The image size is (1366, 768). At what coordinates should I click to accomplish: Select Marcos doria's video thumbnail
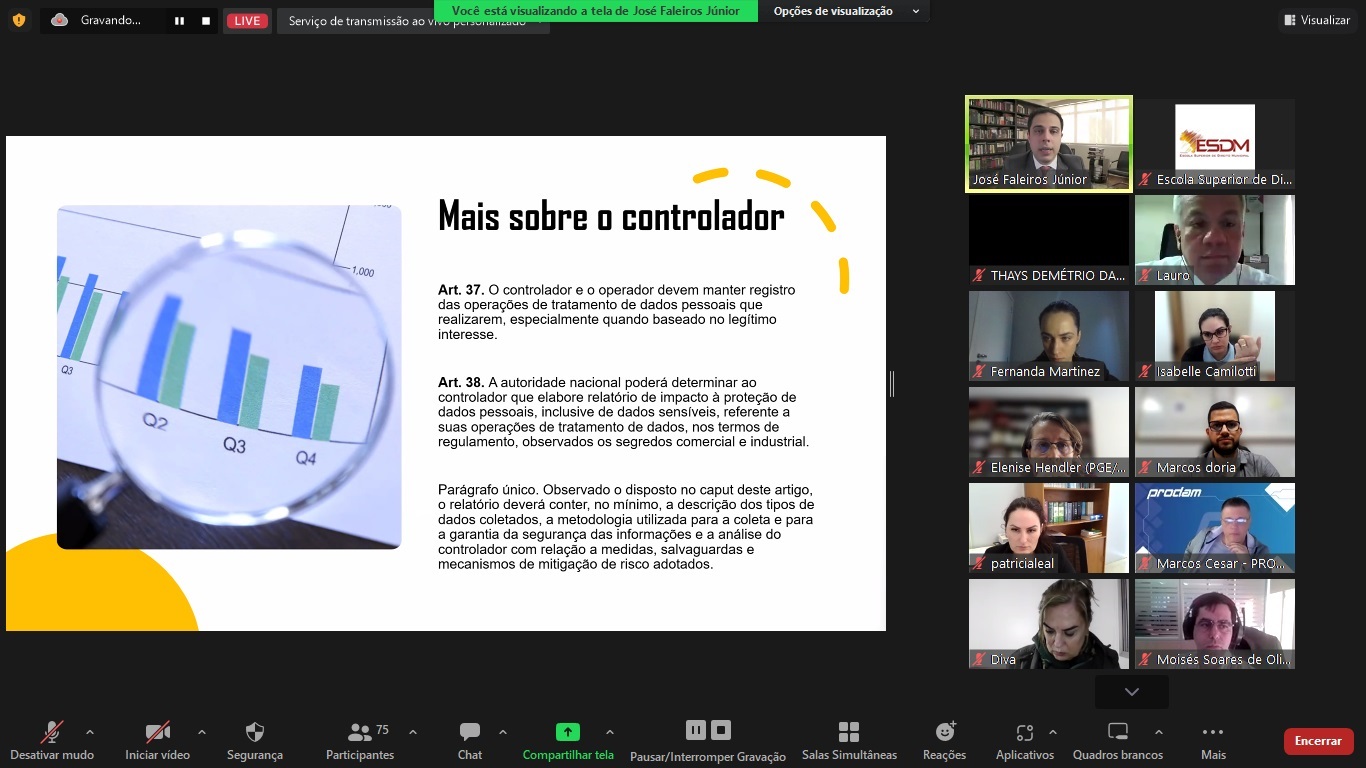coord(1215,432)
